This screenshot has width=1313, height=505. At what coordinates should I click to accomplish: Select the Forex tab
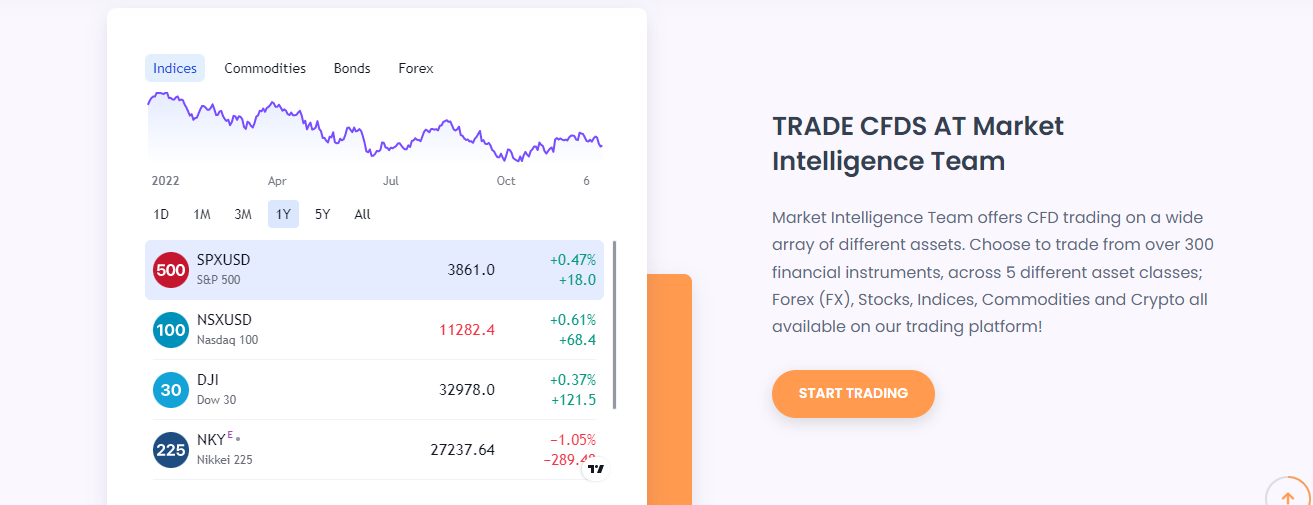coord(416,68)
